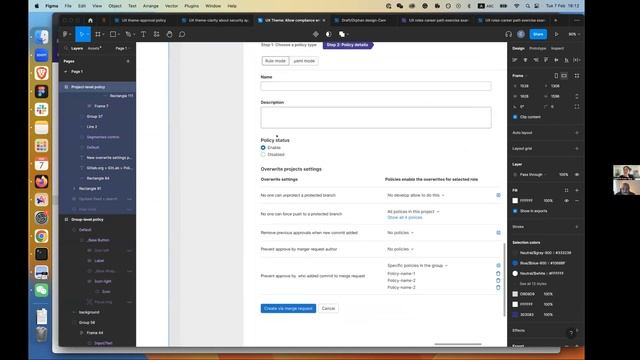This screenshot has height=360, width=640.
Task: Select the Enable radio button
Action: pos(263,147)
